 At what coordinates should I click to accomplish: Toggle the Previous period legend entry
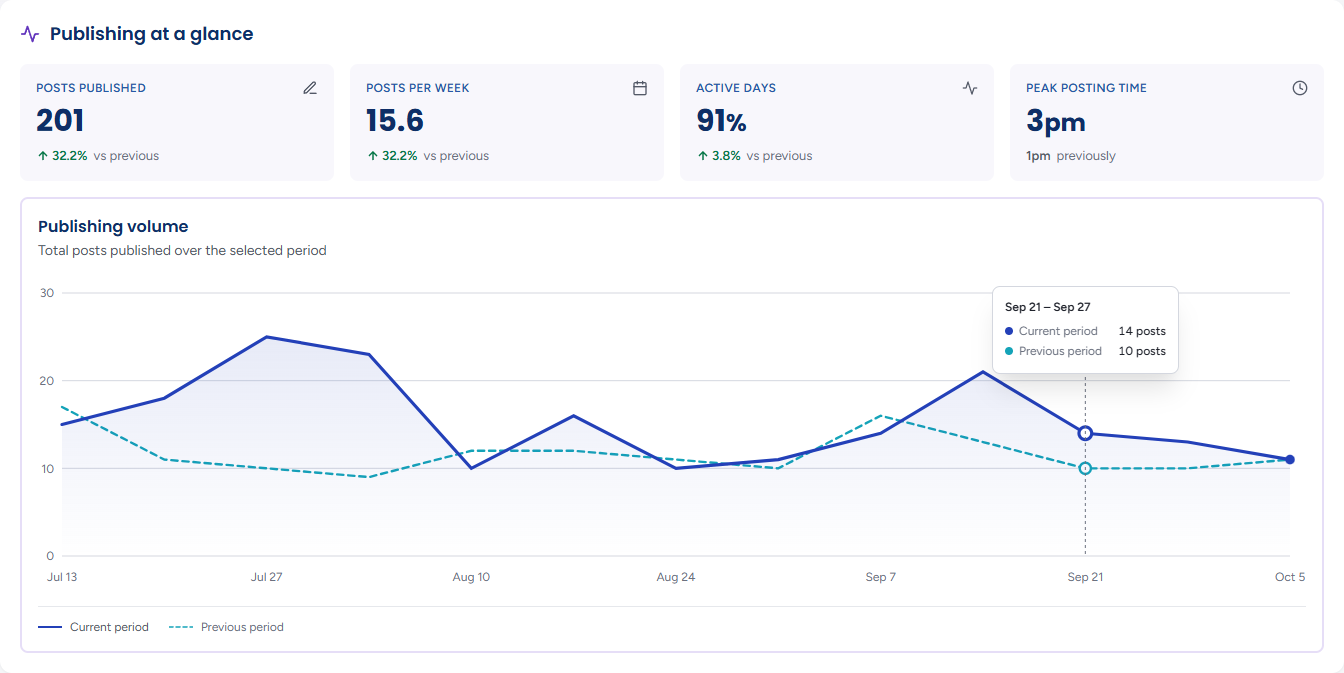(226, 627)
